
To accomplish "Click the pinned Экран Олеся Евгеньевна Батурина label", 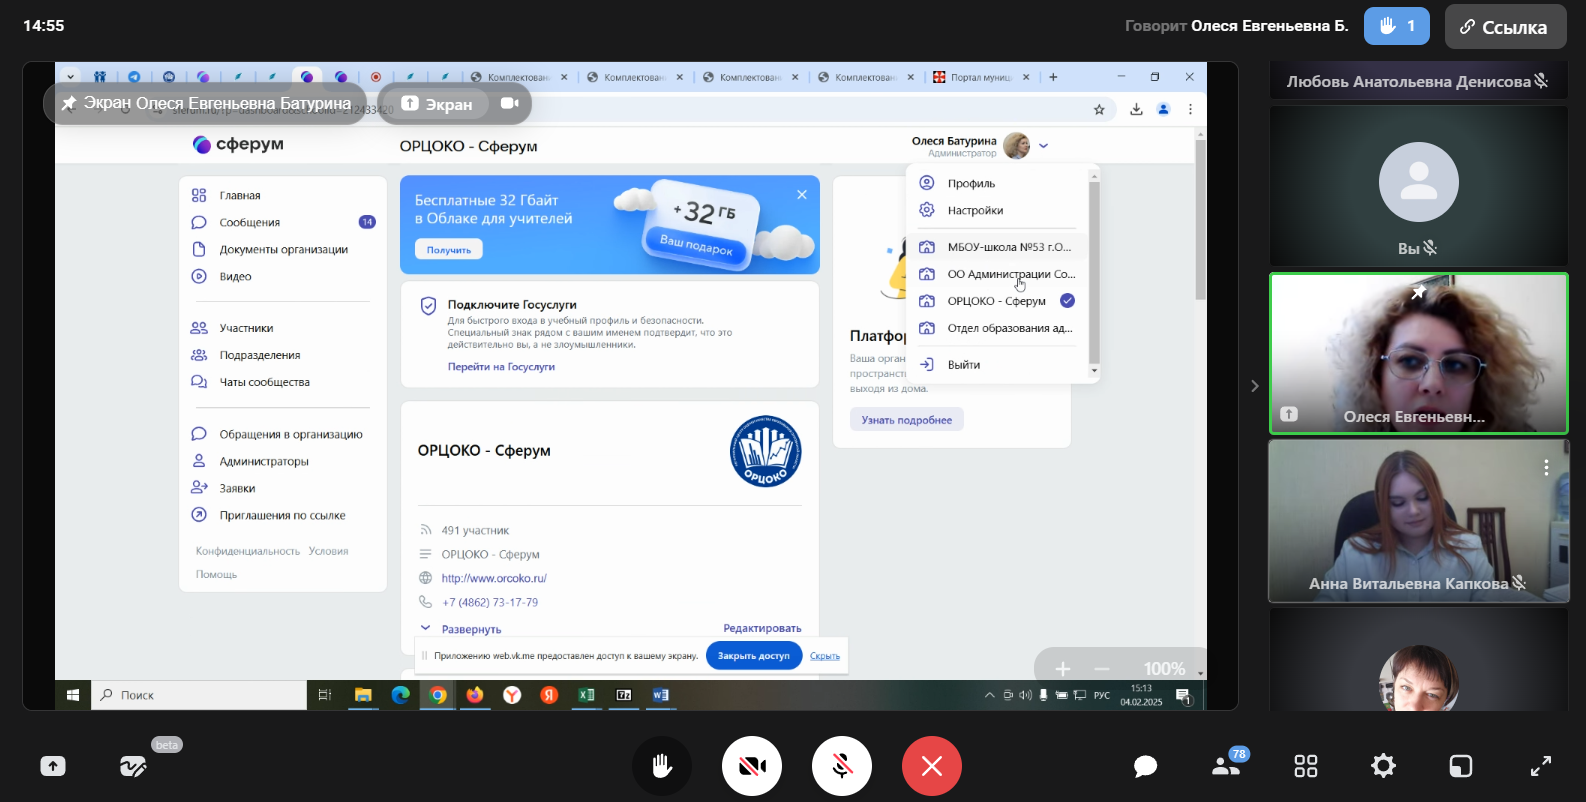I will [206, 103].
